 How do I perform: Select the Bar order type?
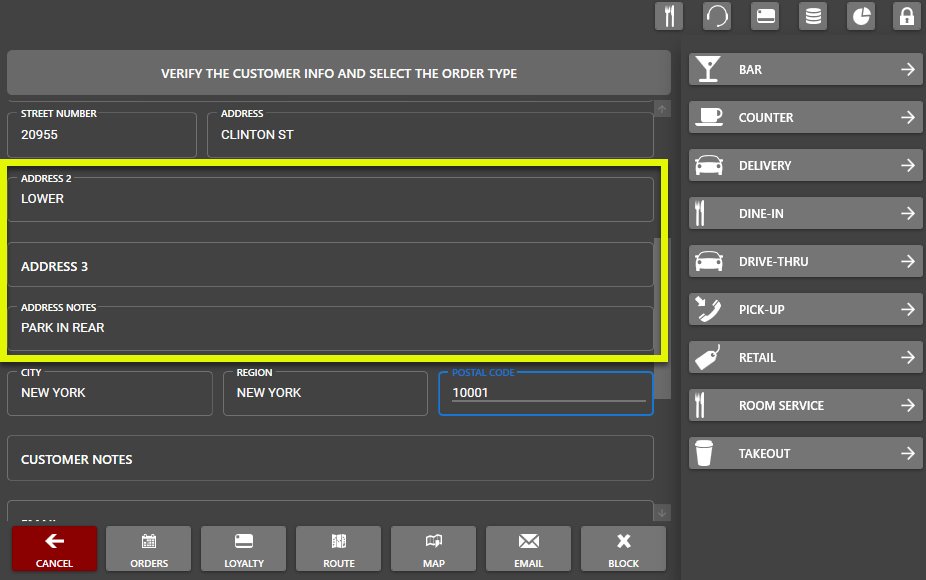[805, 70]
